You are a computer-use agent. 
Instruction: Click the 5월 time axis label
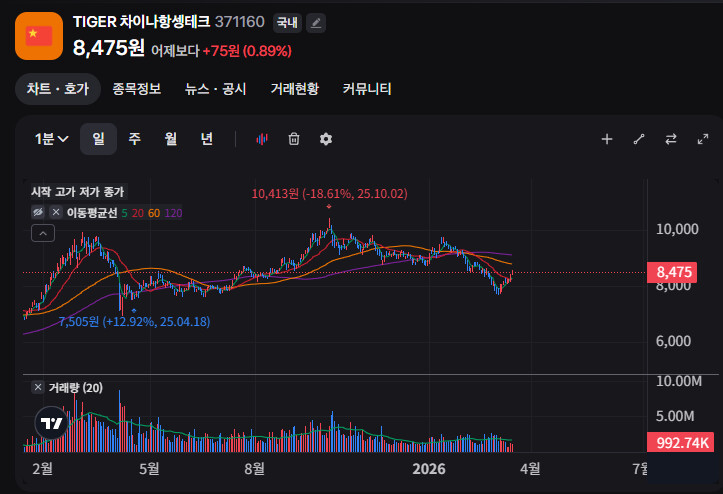(149, 469)
